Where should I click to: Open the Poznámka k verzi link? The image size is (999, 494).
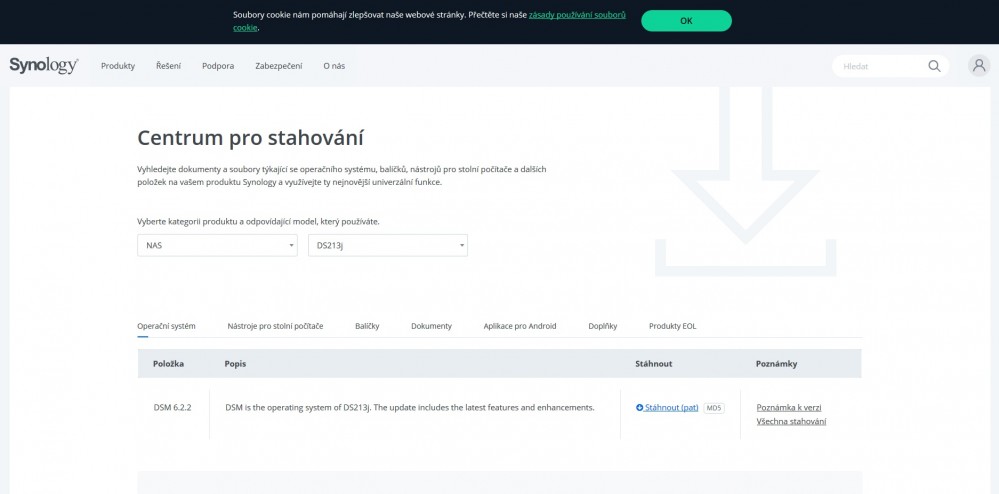pyautogui.click(x=789, y=408)
